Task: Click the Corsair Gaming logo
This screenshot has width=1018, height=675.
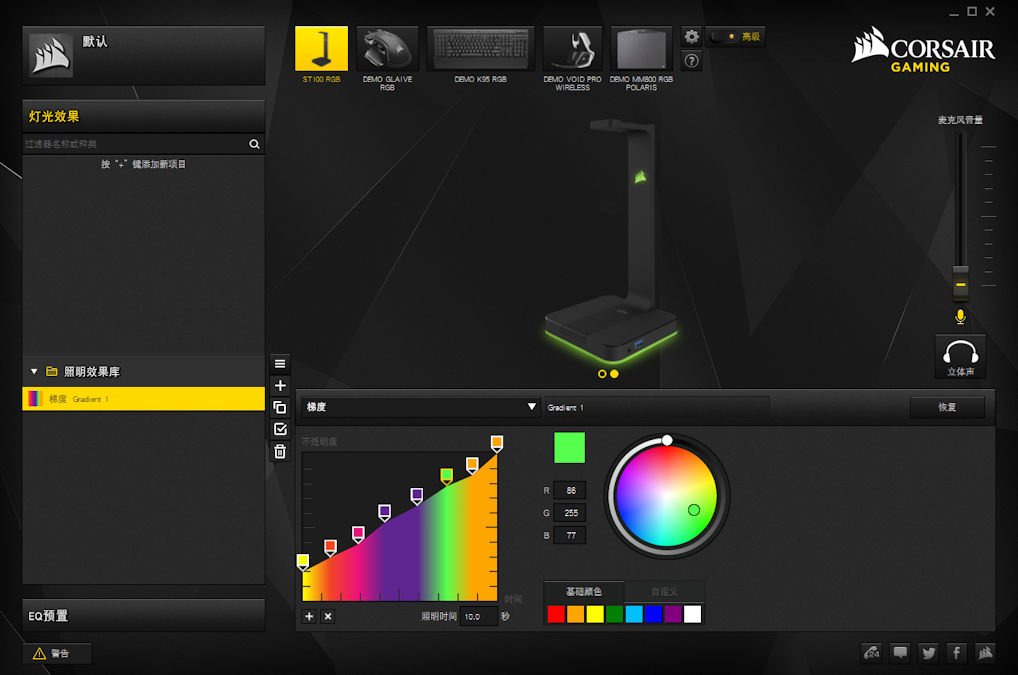Action: [x=923, y=49]
